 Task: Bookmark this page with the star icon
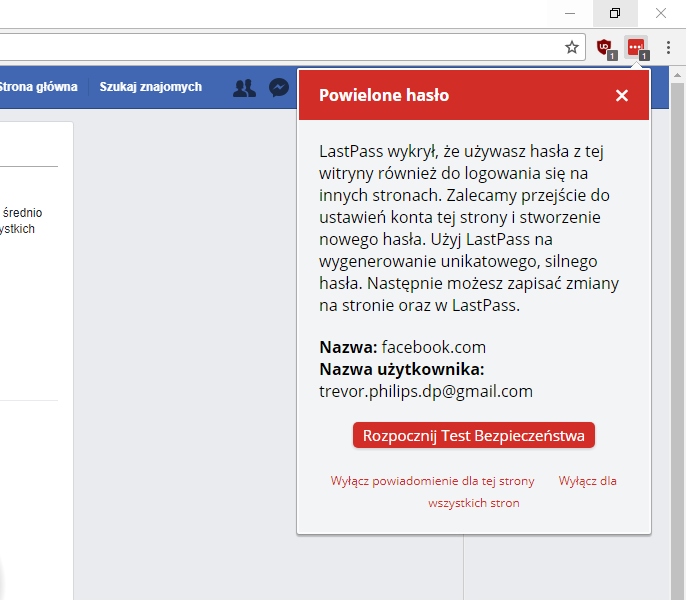click(572, 47)
